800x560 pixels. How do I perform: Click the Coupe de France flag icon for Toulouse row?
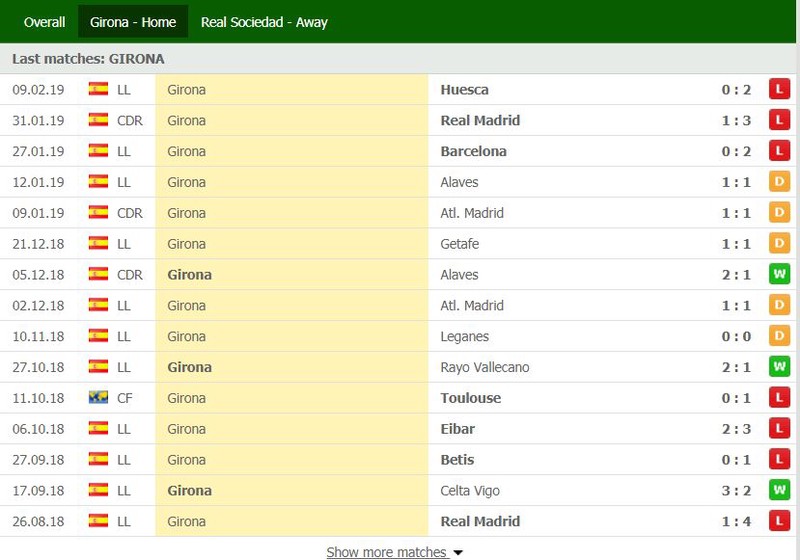point(98,397)
